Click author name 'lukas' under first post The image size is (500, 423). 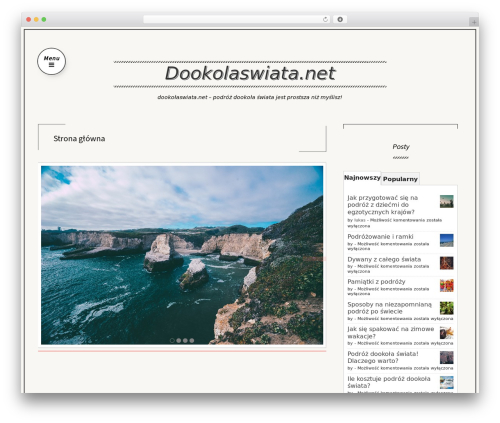click(x=360, y=220)
